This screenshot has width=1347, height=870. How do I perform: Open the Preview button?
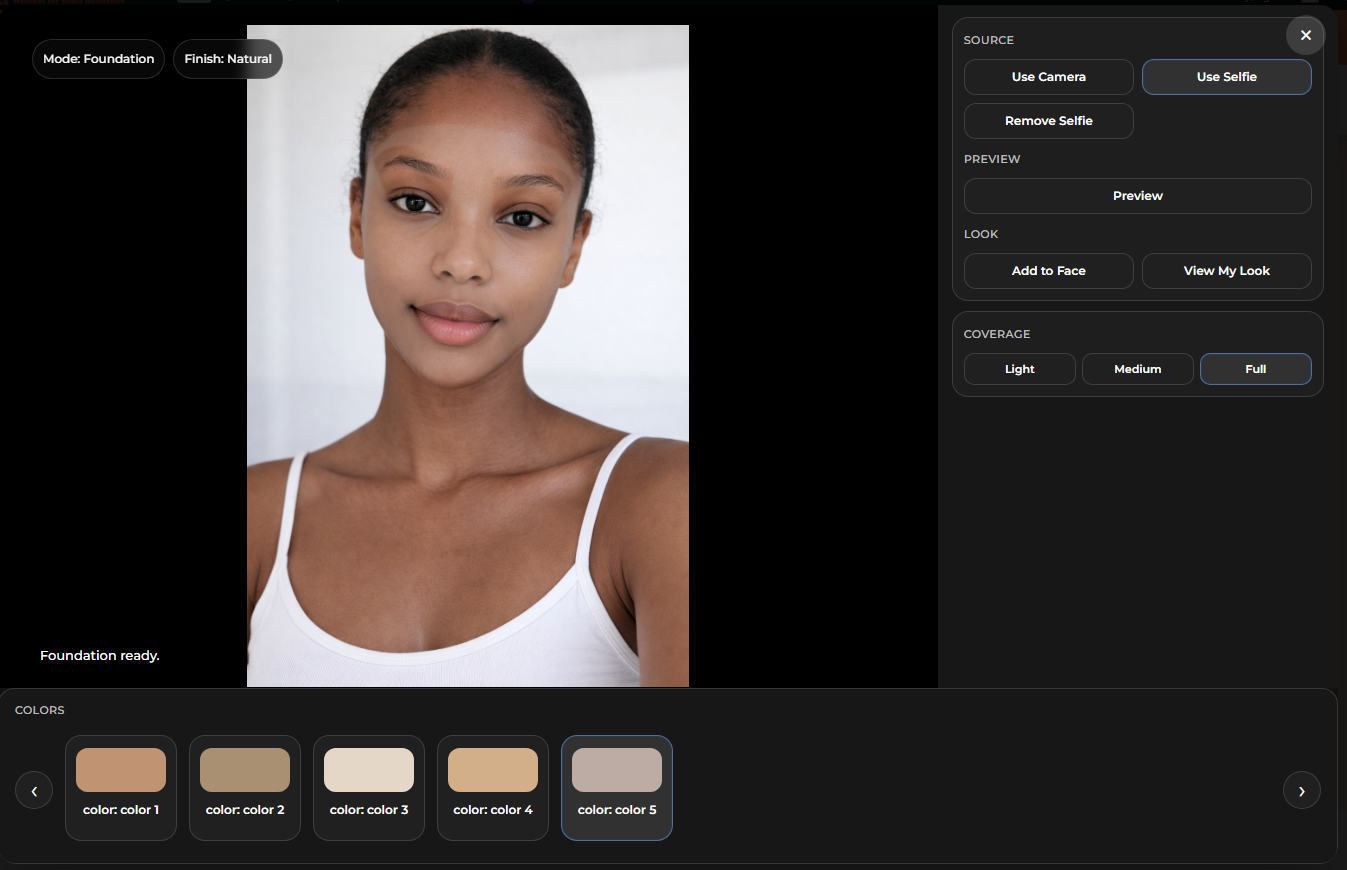(x=1137, y=196)
